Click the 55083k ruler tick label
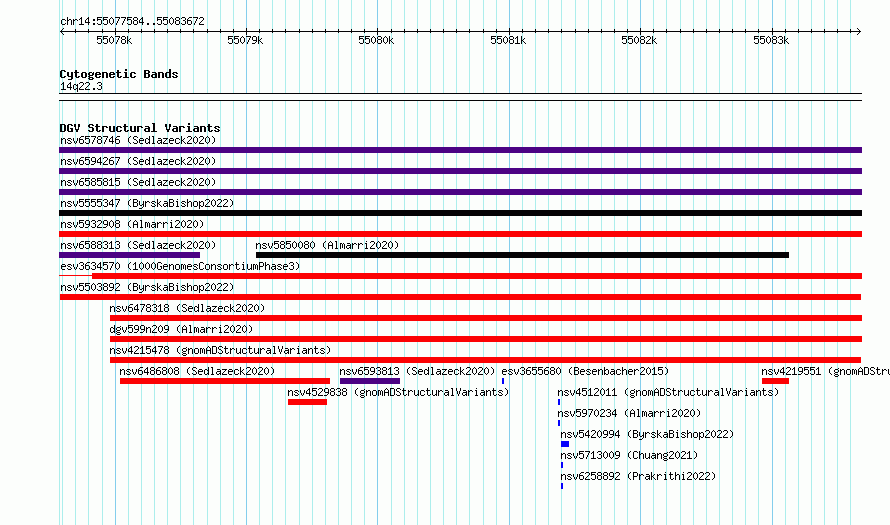Viewport: 890px width, 525px height. (x=771, y=40)
